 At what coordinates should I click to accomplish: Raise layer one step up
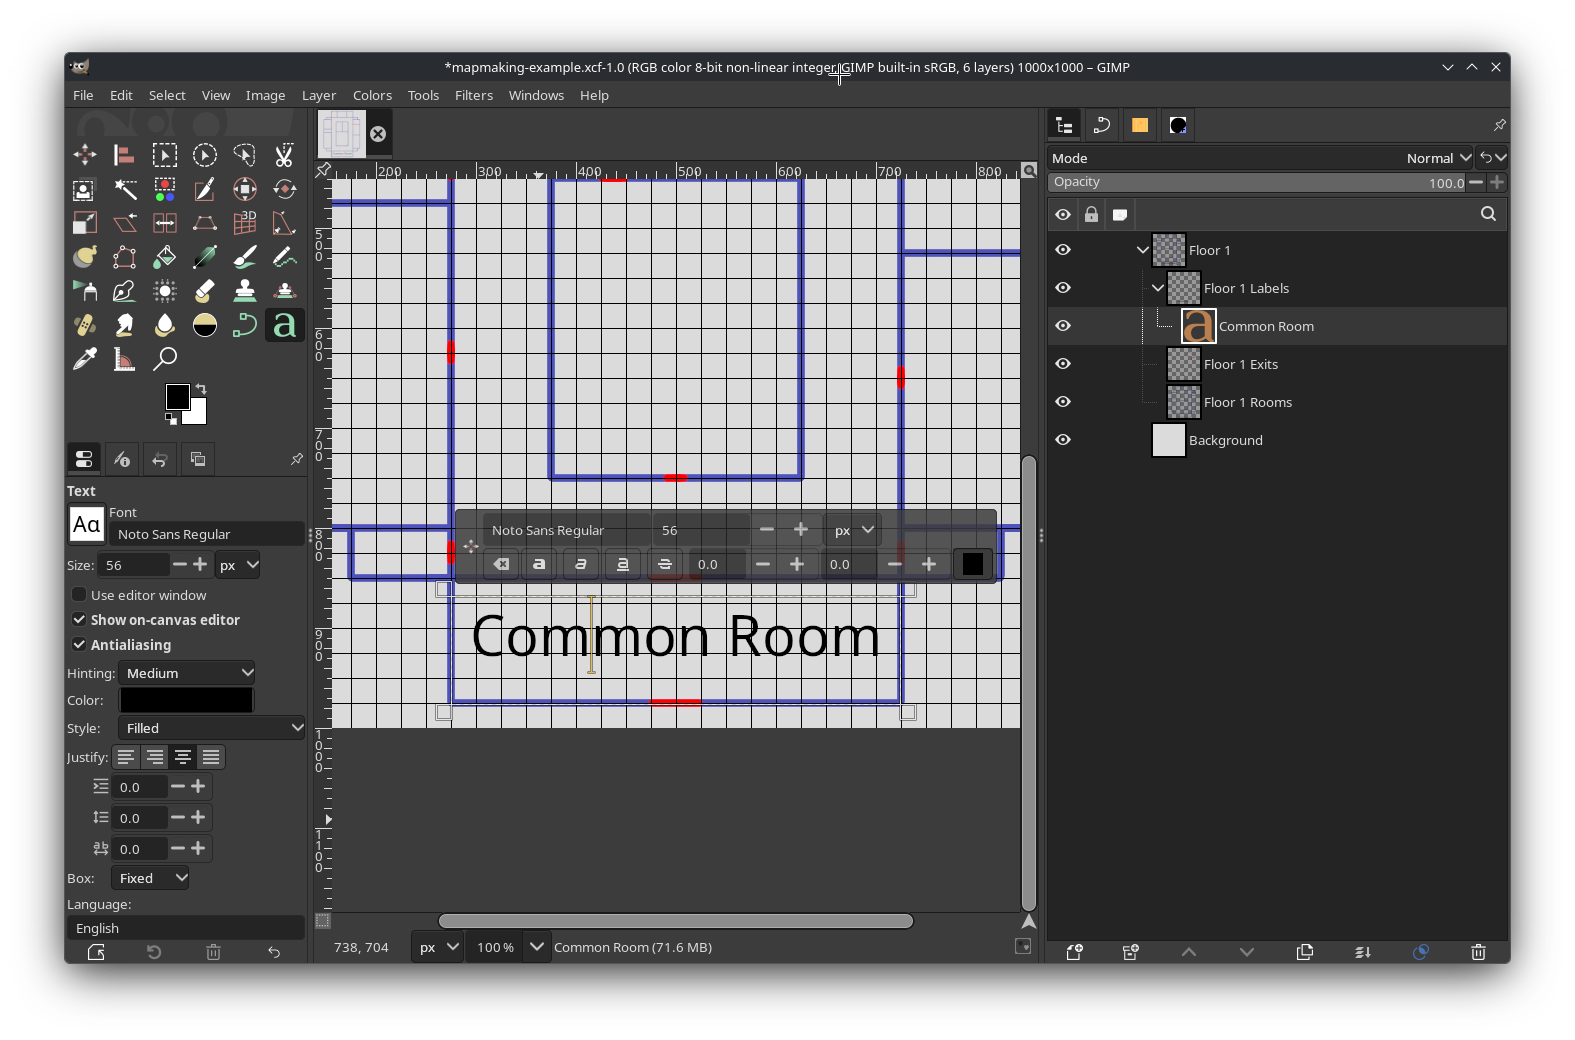[x=1189, y=952]
